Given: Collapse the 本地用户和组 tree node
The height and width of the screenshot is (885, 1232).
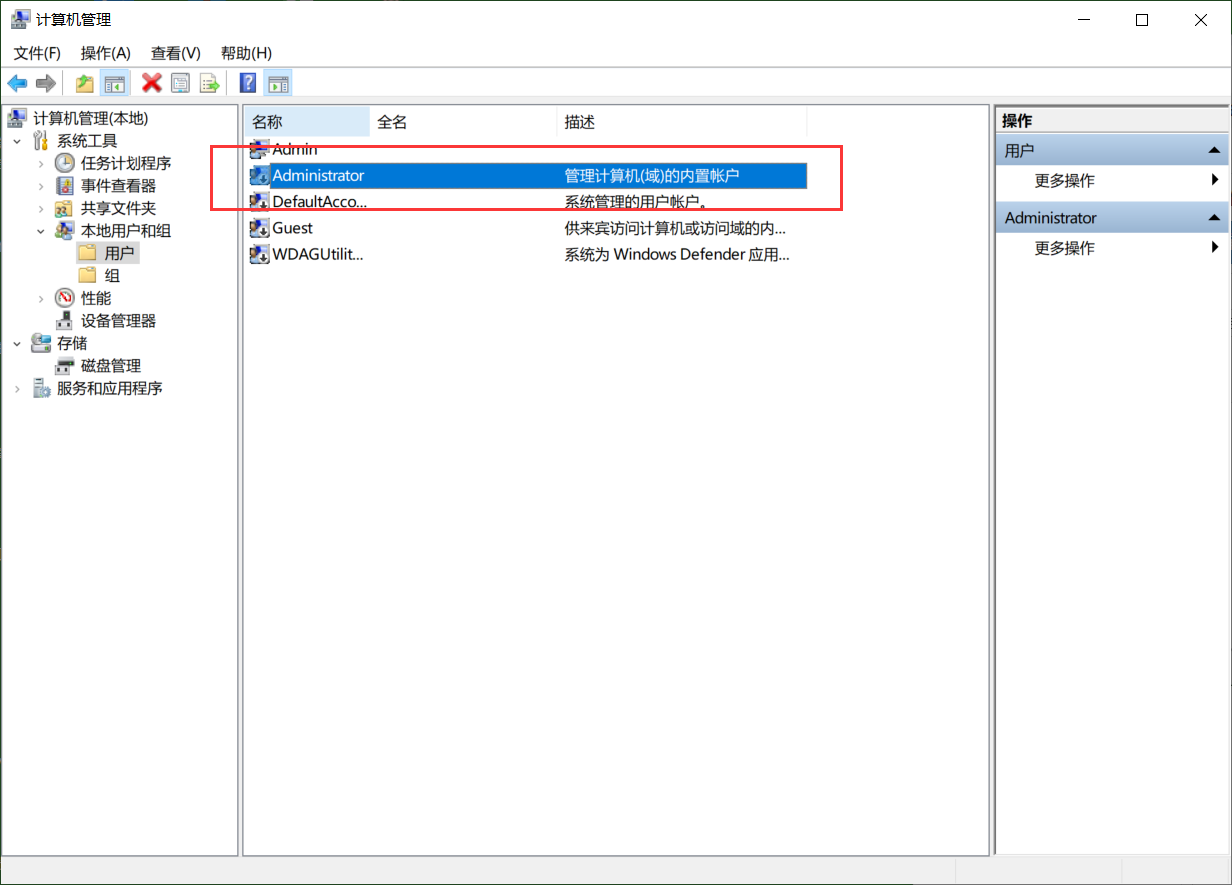Looking at the screenshot, I should [41, 231].
